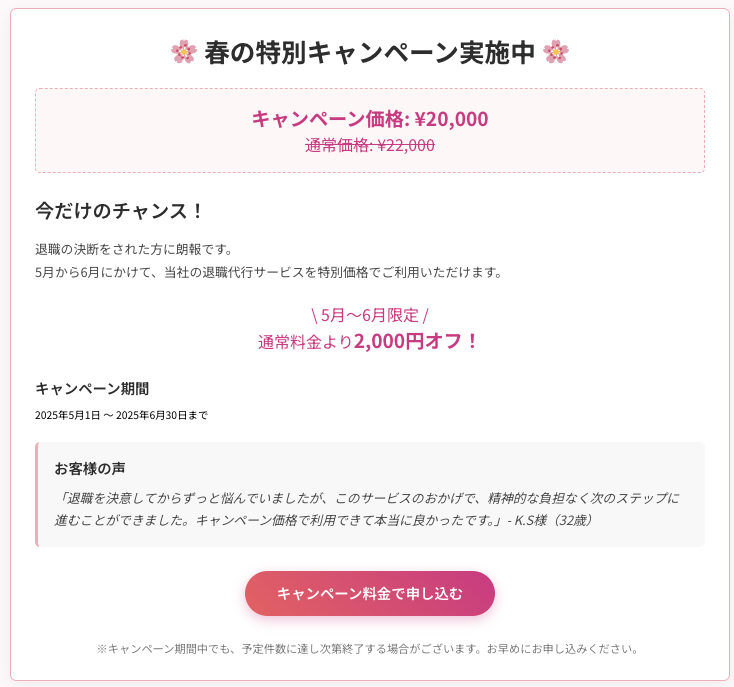Click the date range 2025年5月1日 〜 6月30日

click(x=121, y=415)
